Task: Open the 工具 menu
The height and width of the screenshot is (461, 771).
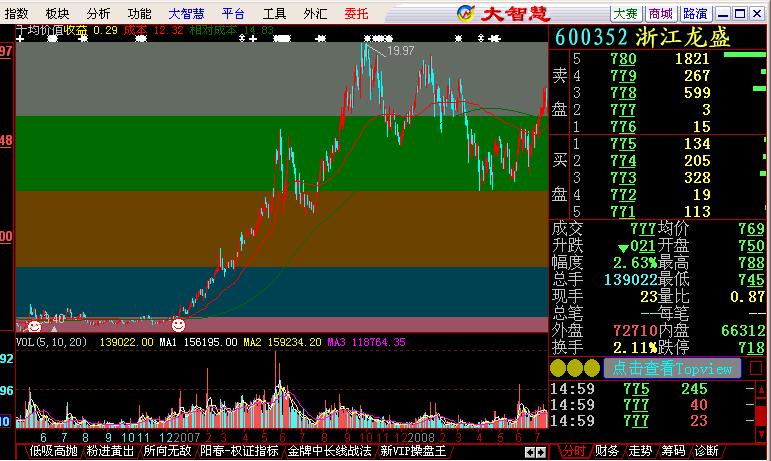Action: (274, 13)
